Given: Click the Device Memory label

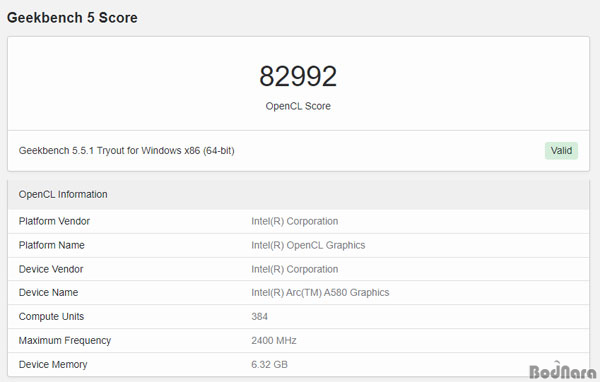Looking at the screenshot, I should coord(53,364).
